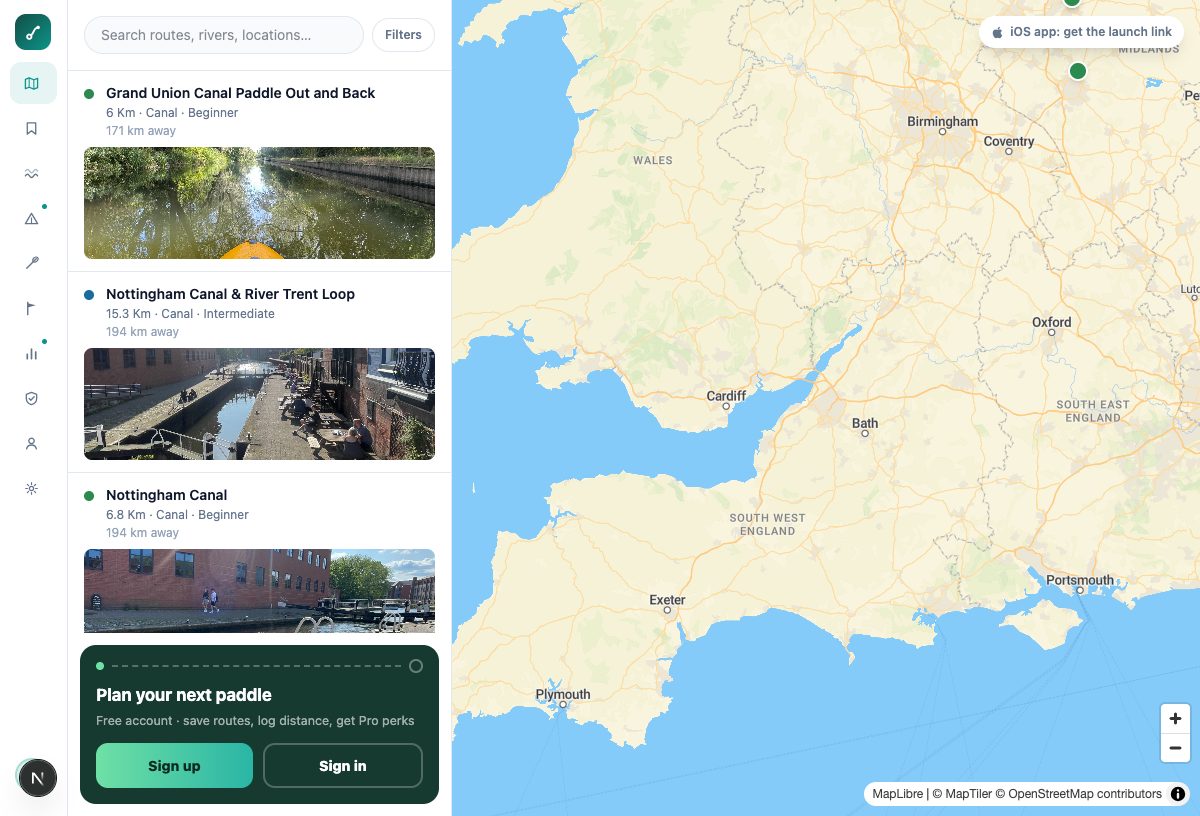The image size is (1200, 816).
Task: Open the warning triangle alerts icon
Action: point(33,218)
